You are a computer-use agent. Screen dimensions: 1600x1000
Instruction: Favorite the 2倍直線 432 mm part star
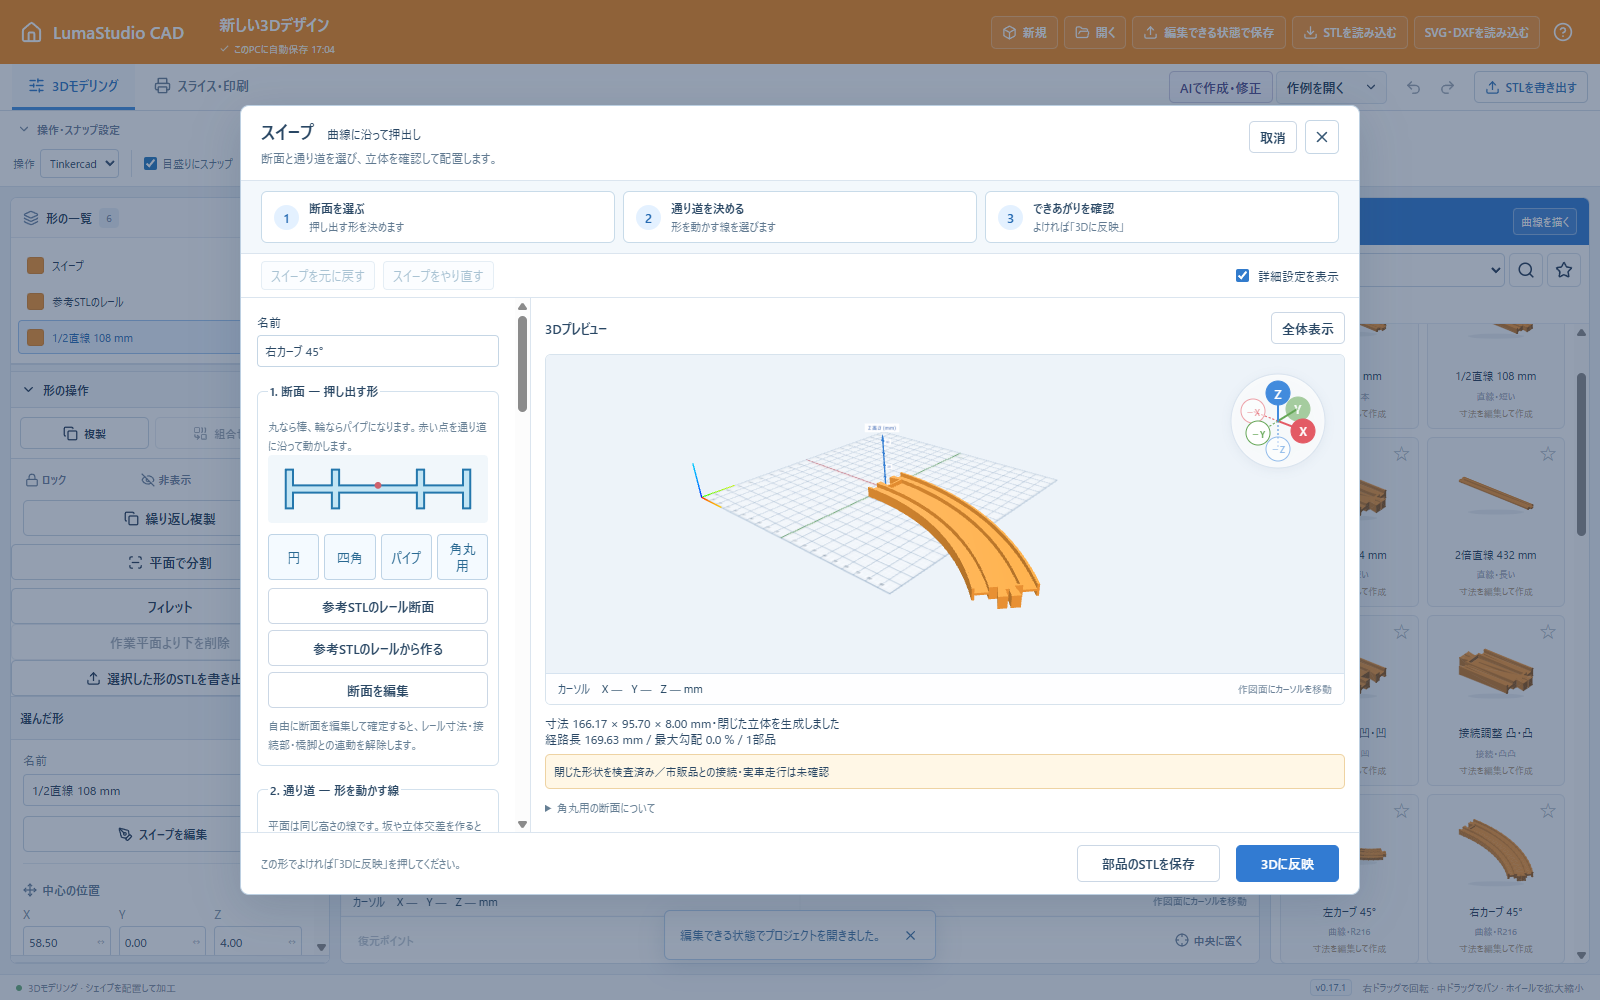pyautogui.click(x=1548, y=454)
